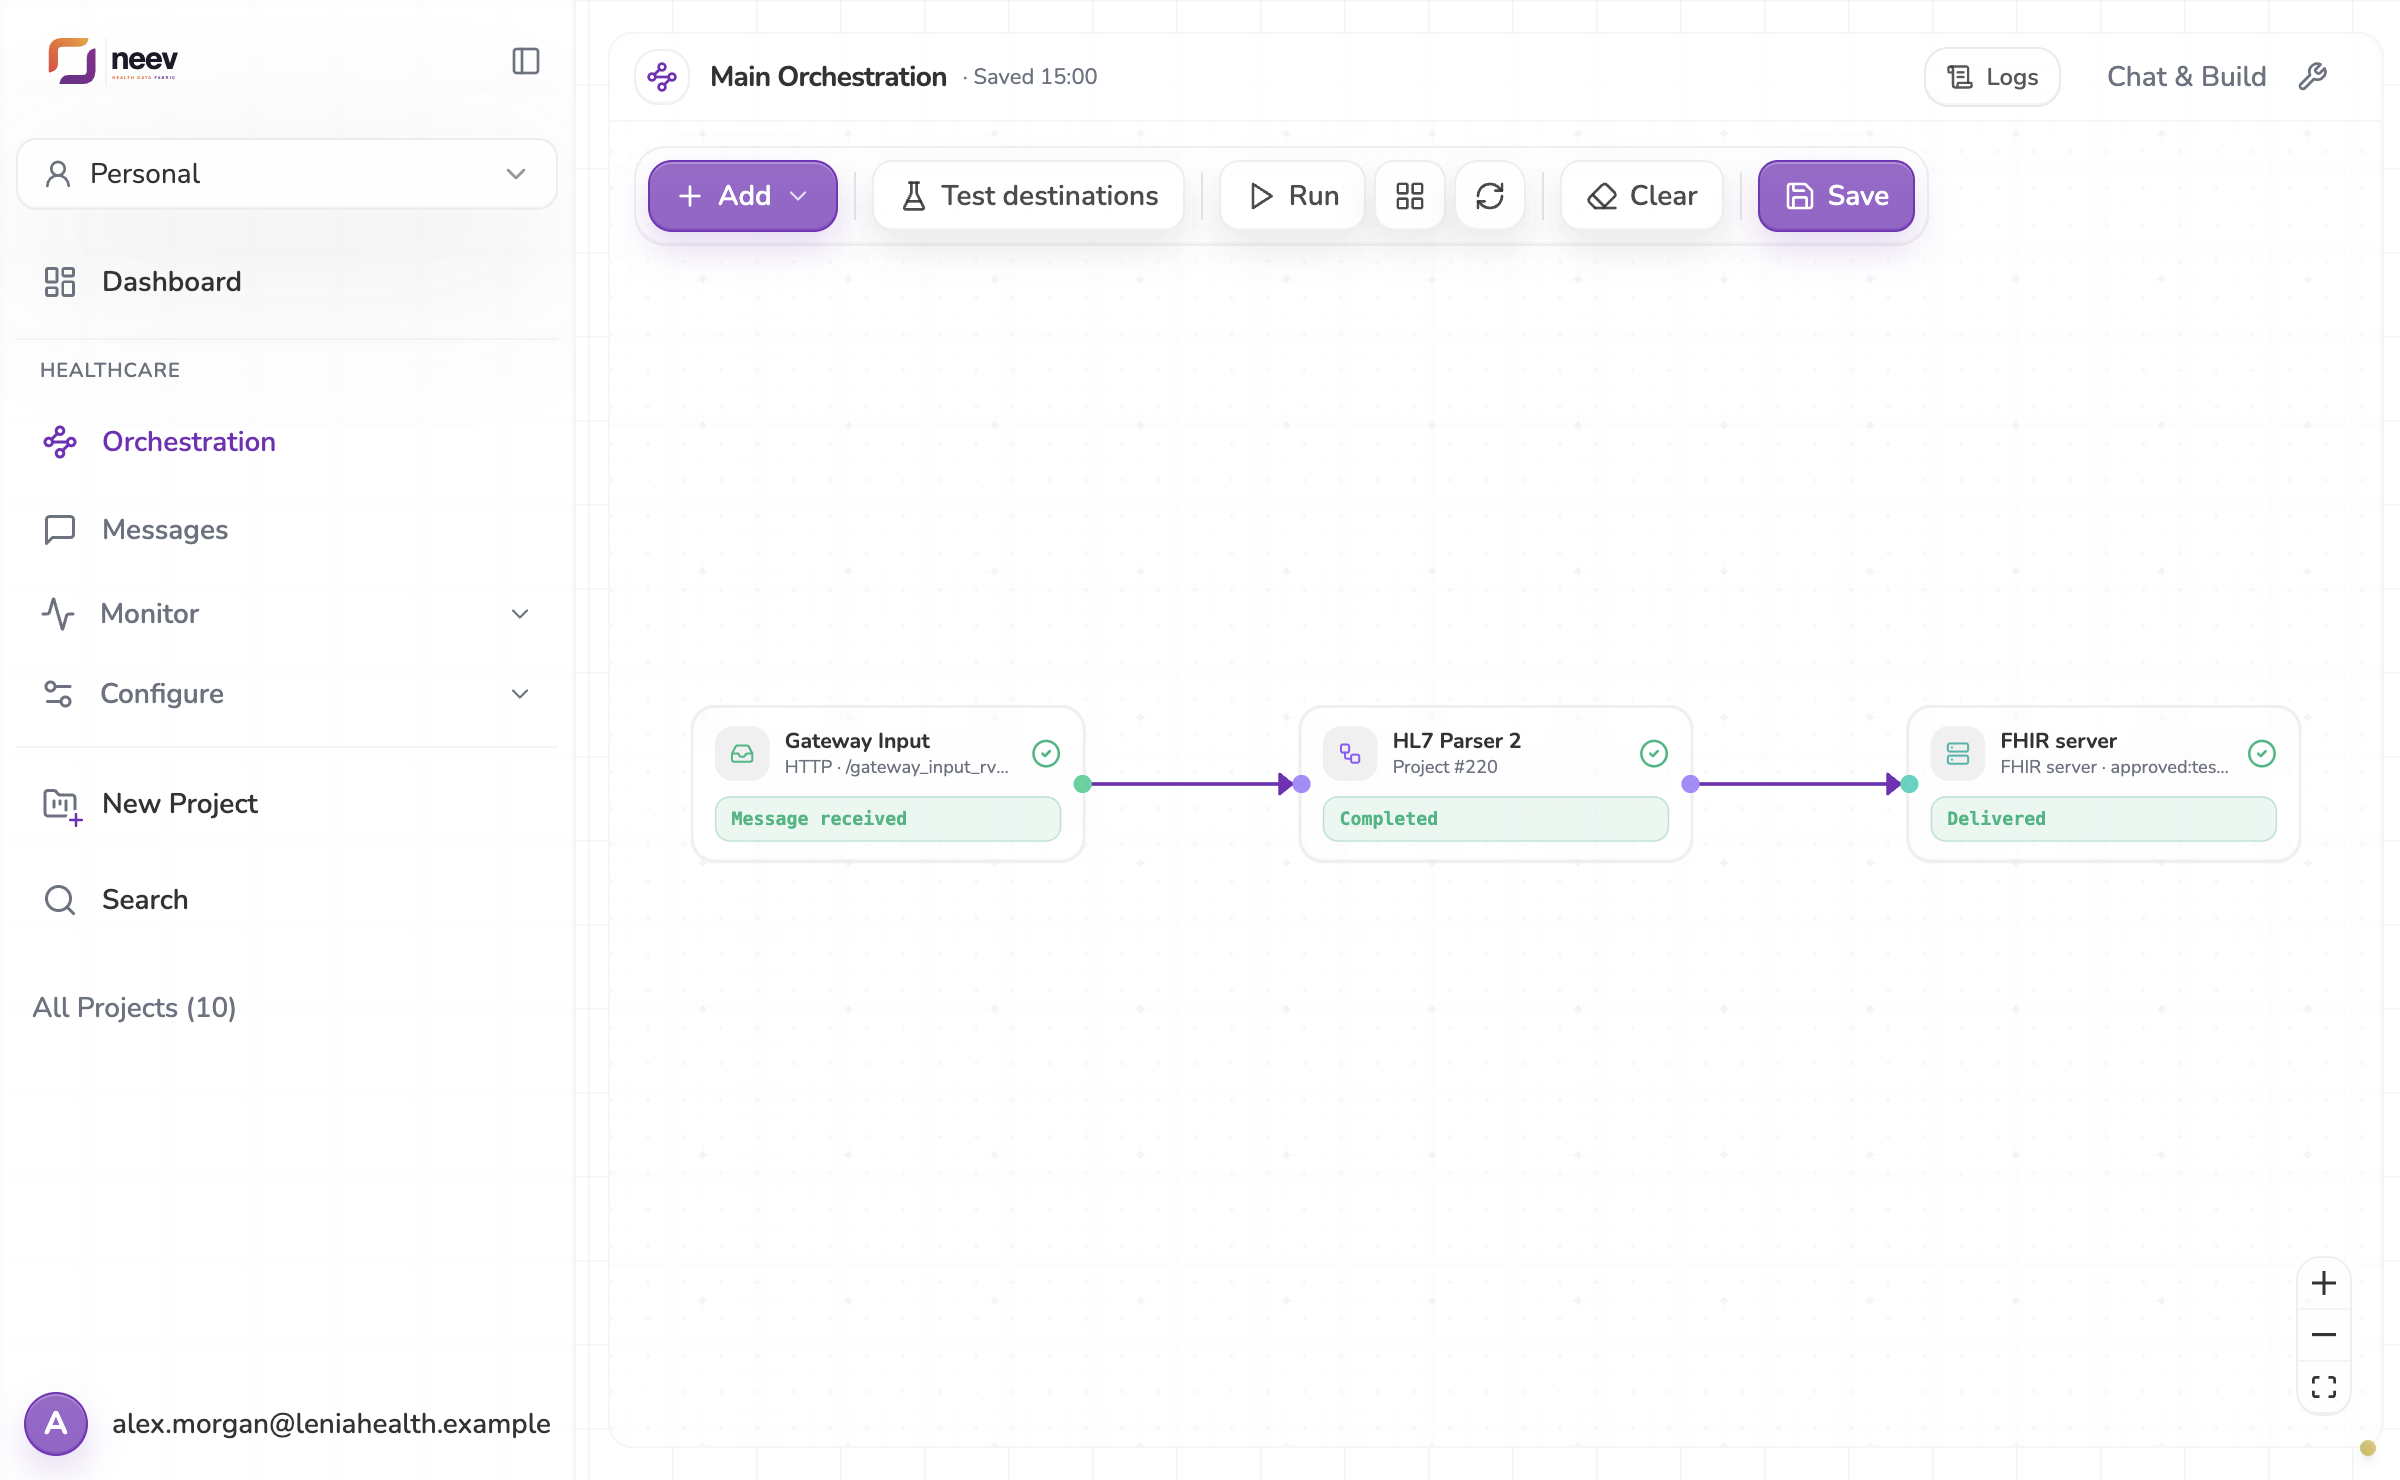Expand the Monitor menu

coord(287,614)
